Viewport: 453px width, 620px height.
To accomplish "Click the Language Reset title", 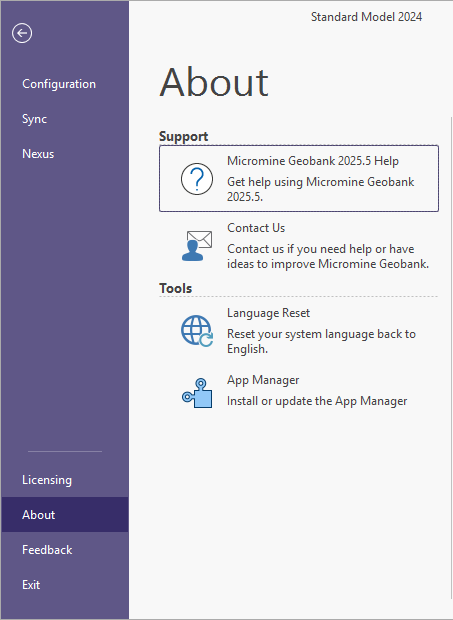I will (x=268, y=313).
